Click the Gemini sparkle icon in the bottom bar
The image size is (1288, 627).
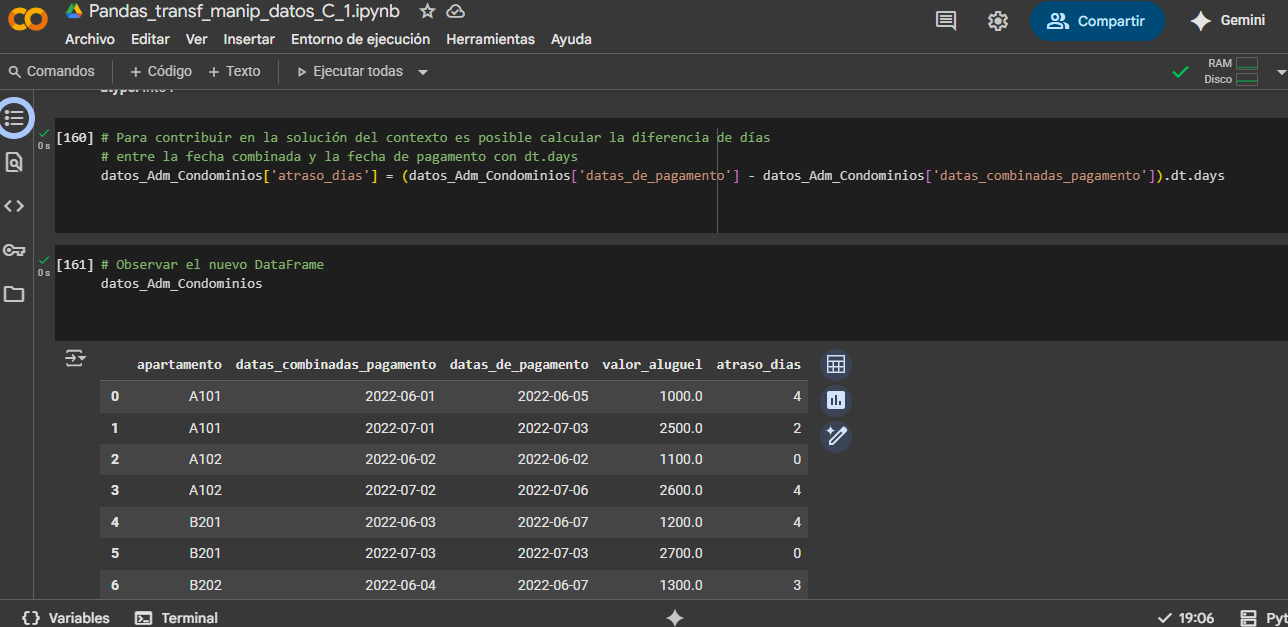[x=675, y=618]
